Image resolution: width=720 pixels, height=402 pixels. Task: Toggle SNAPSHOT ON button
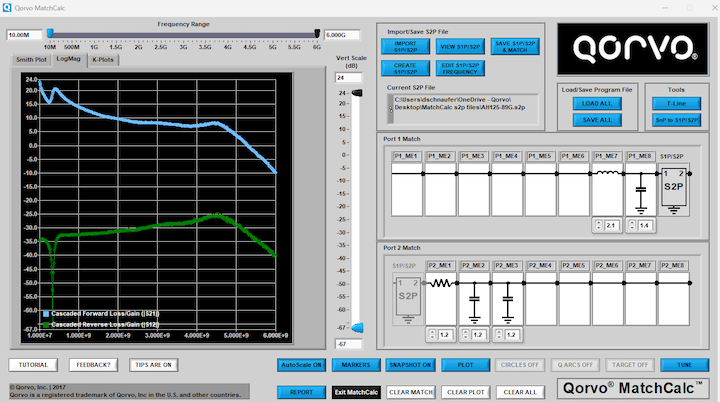click(410, 365)
